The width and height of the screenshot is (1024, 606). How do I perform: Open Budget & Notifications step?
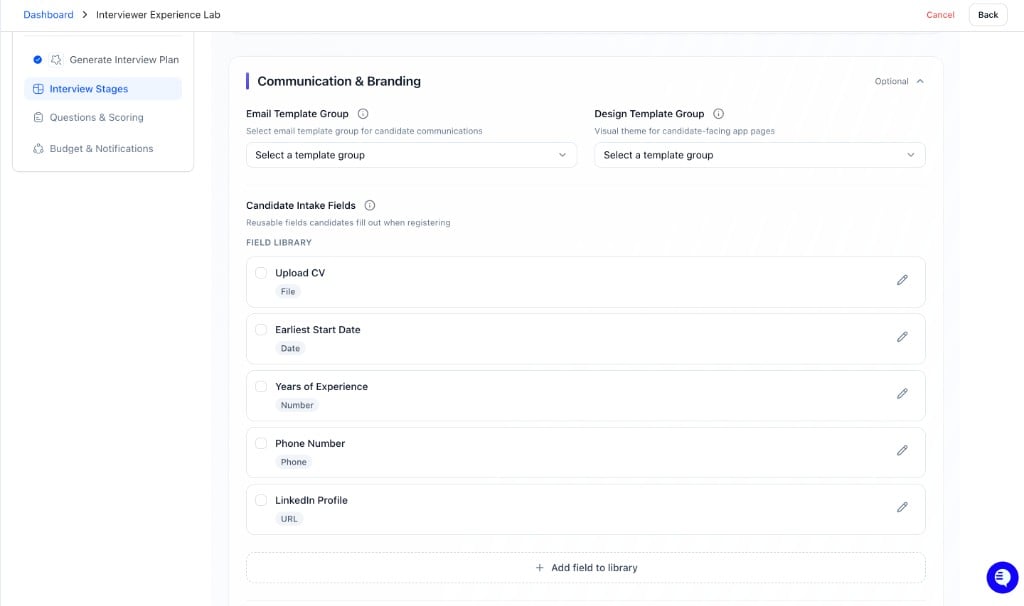(103, 149)
